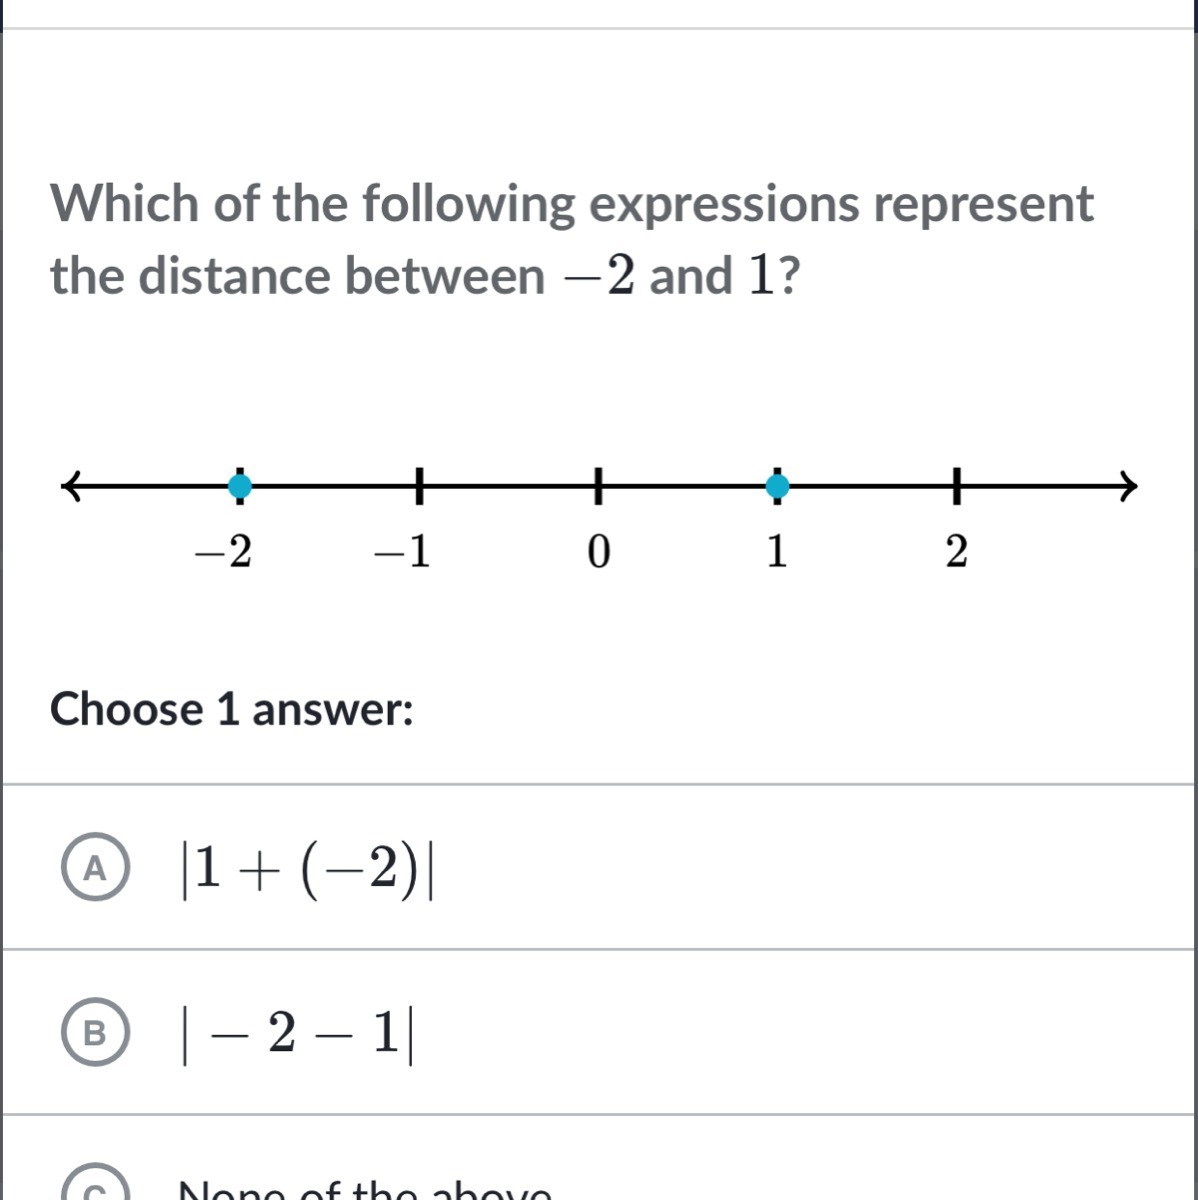The image size is (1198, 1200).
Task: Click the 2 label under the number line
Action: click(x=956, y=552)
